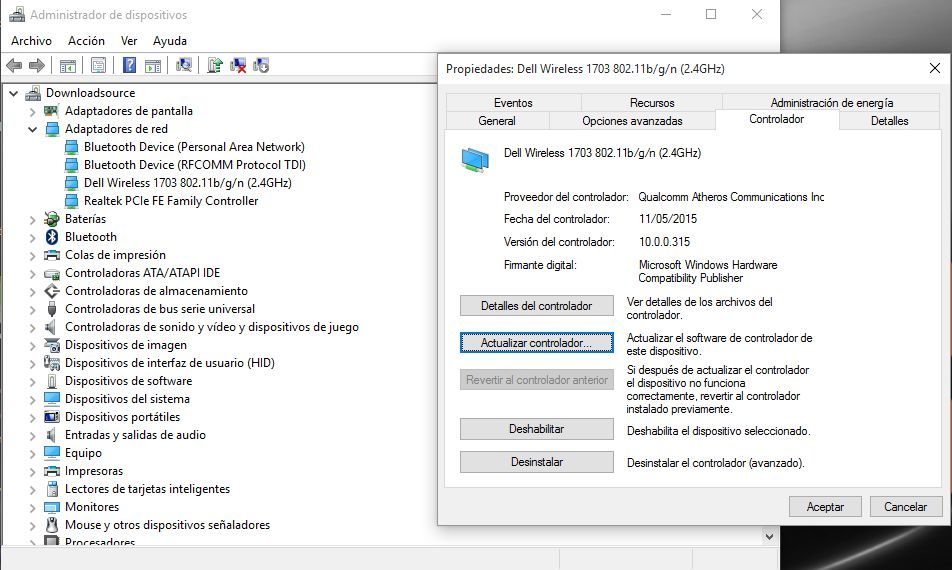Viewport: 952px width, 570px height.
Task: Expand Controladoras de sonido y vídeo node
Action: coord(32,328)
